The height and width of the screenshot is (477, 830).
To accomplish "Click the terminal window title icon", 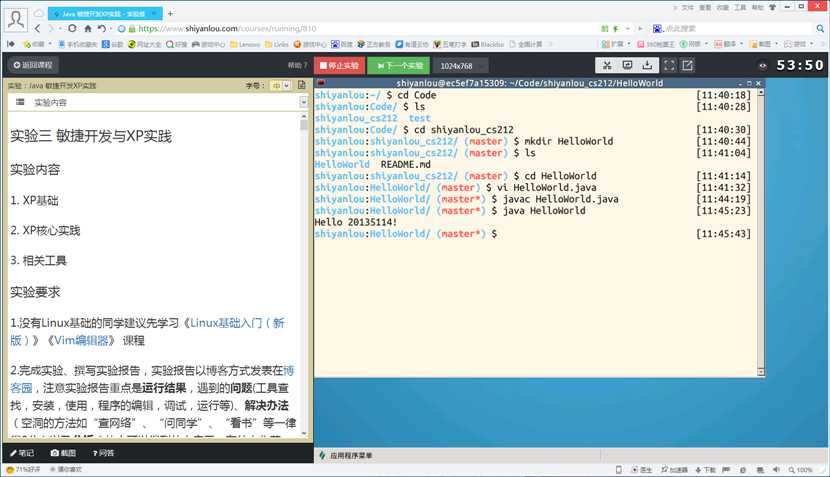I will click(x=320, y=83).
